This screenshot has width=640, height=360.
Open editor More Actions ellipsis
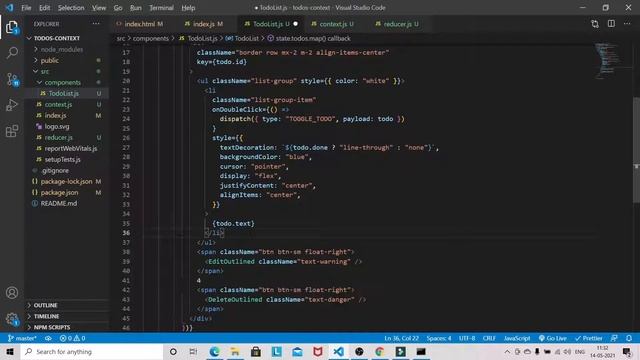(x=627, y=24)
